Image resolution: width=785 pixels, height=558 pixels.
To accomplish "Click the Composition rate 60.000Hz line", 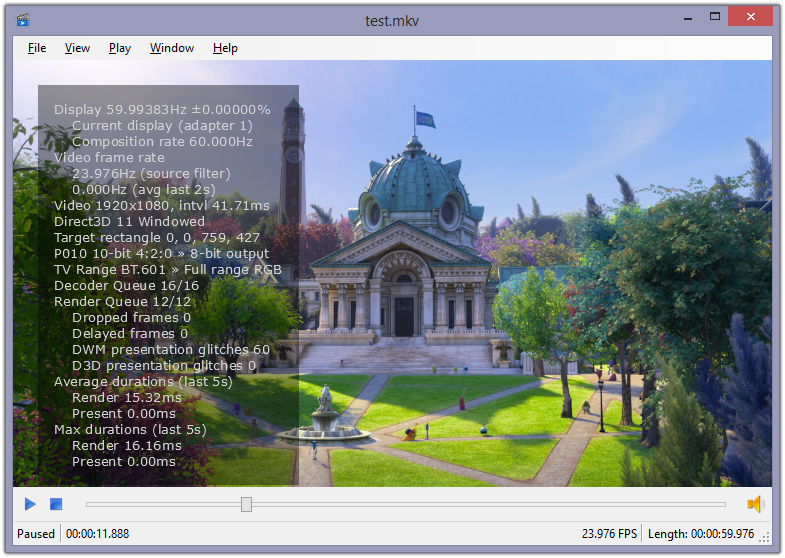I will click(x=162, y=142).
